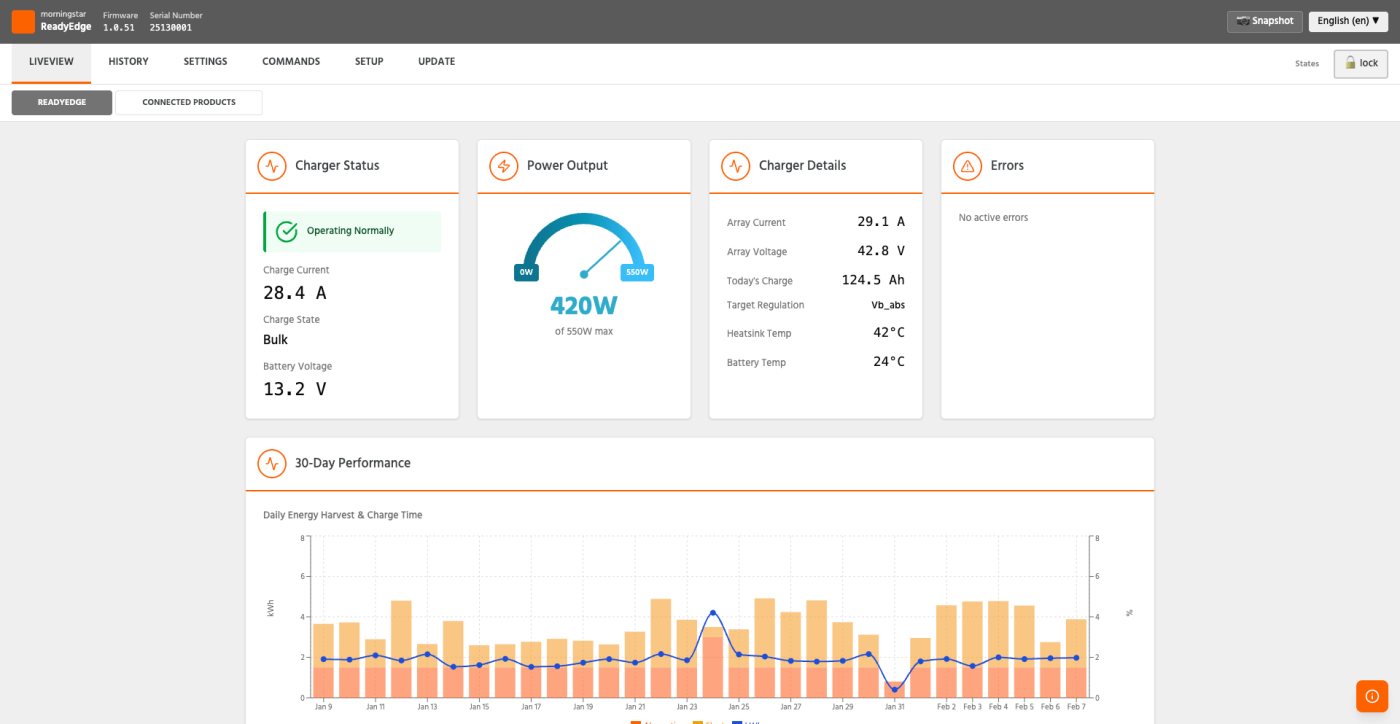Click the Power Output lightning icon
The width and height of the screenshot is (1400, 724).
(504, 166)
